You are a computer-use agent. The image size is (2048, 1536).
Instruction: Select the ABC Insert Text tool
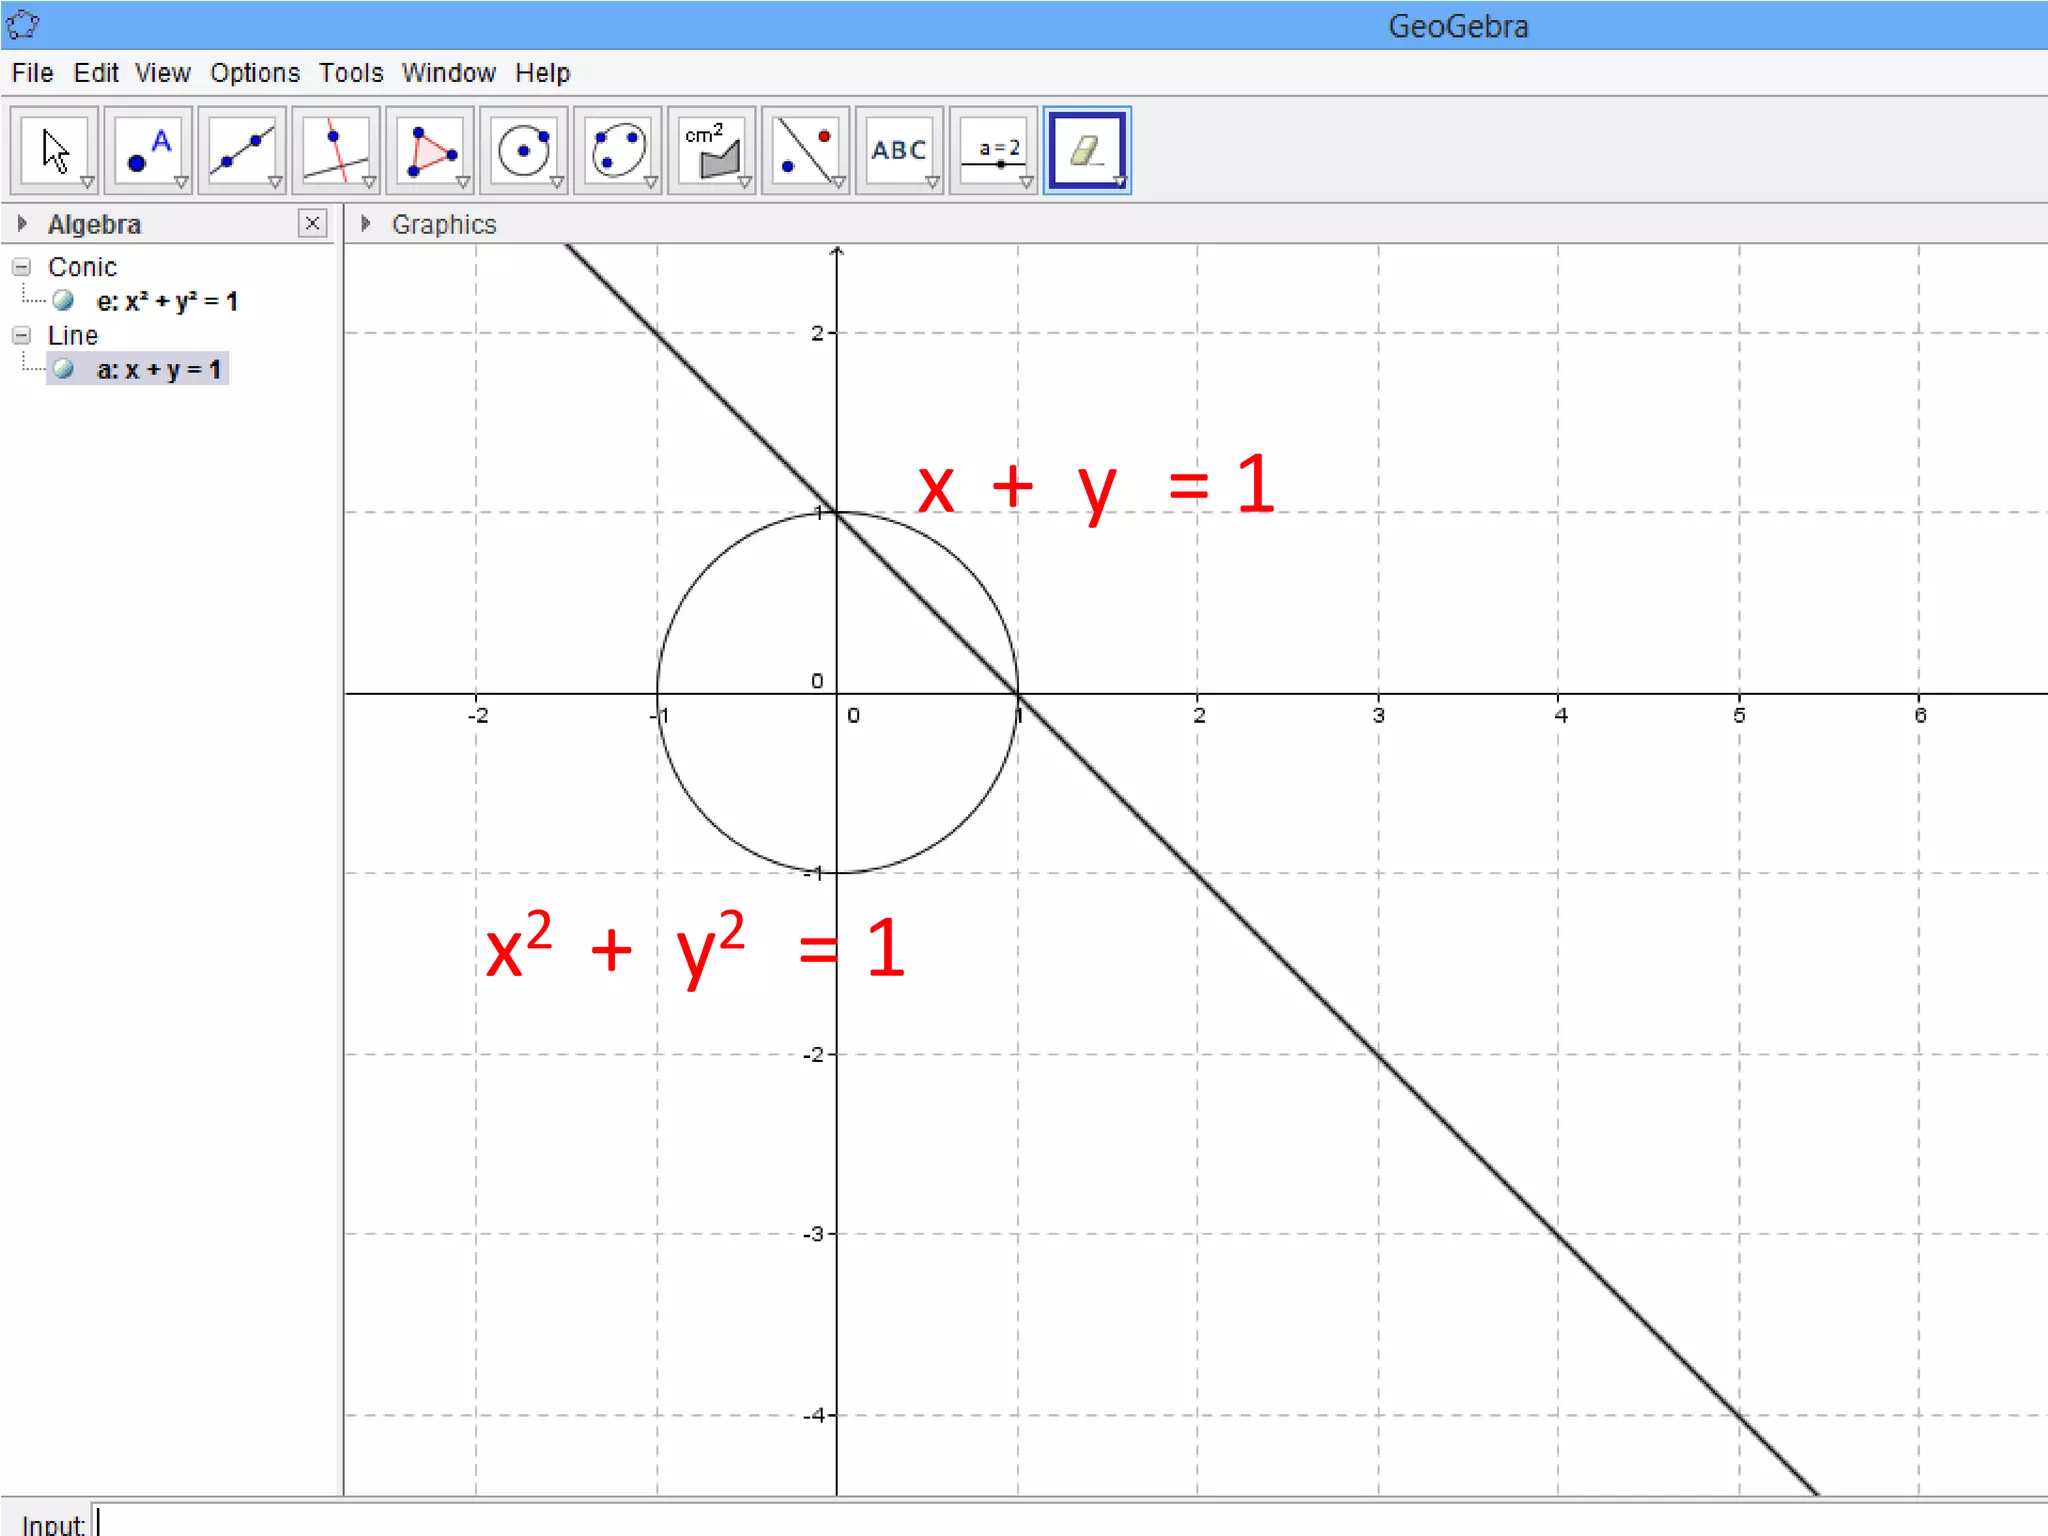tap(899, 150)
